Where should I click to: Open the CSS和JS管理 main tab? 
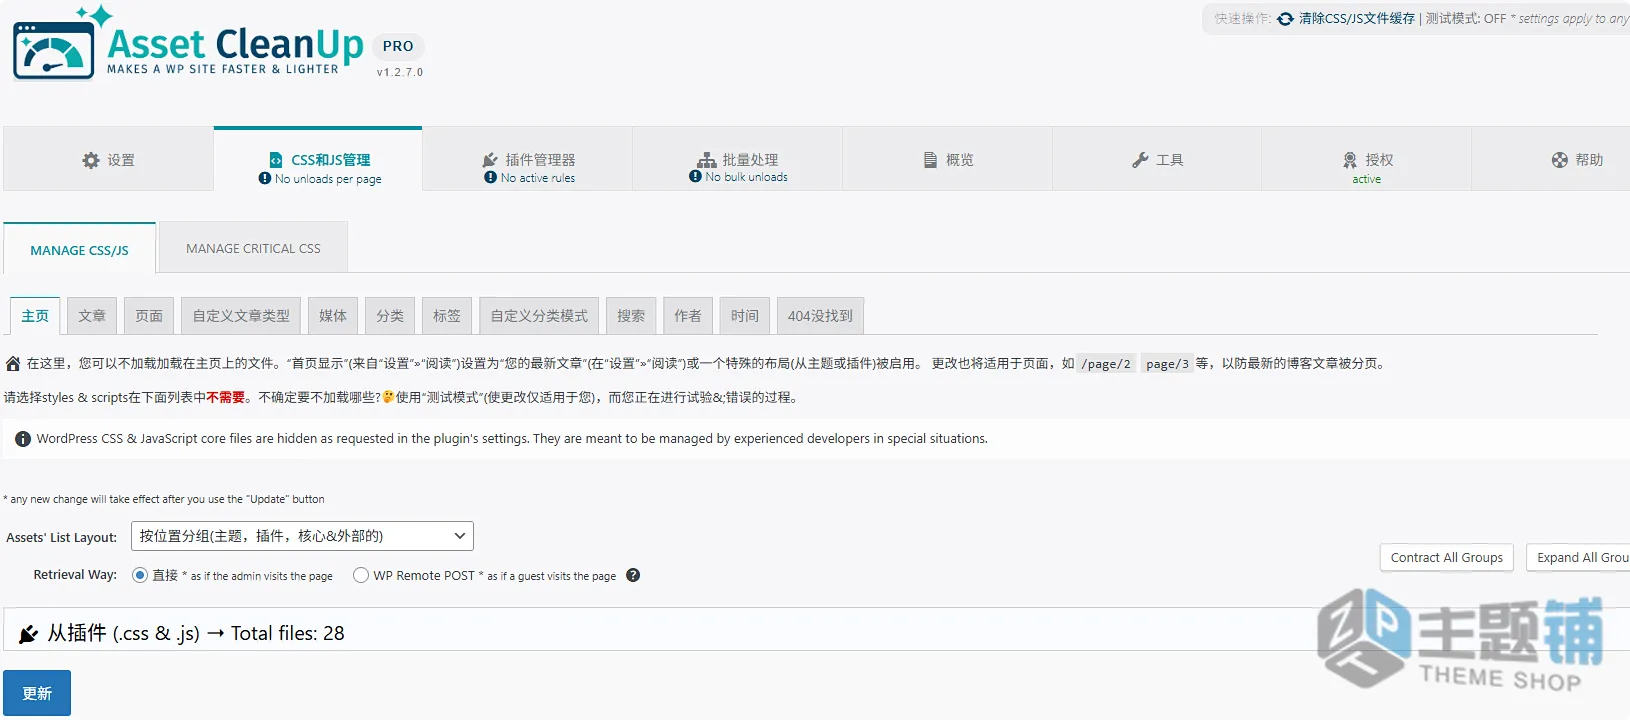pos(318,159)
